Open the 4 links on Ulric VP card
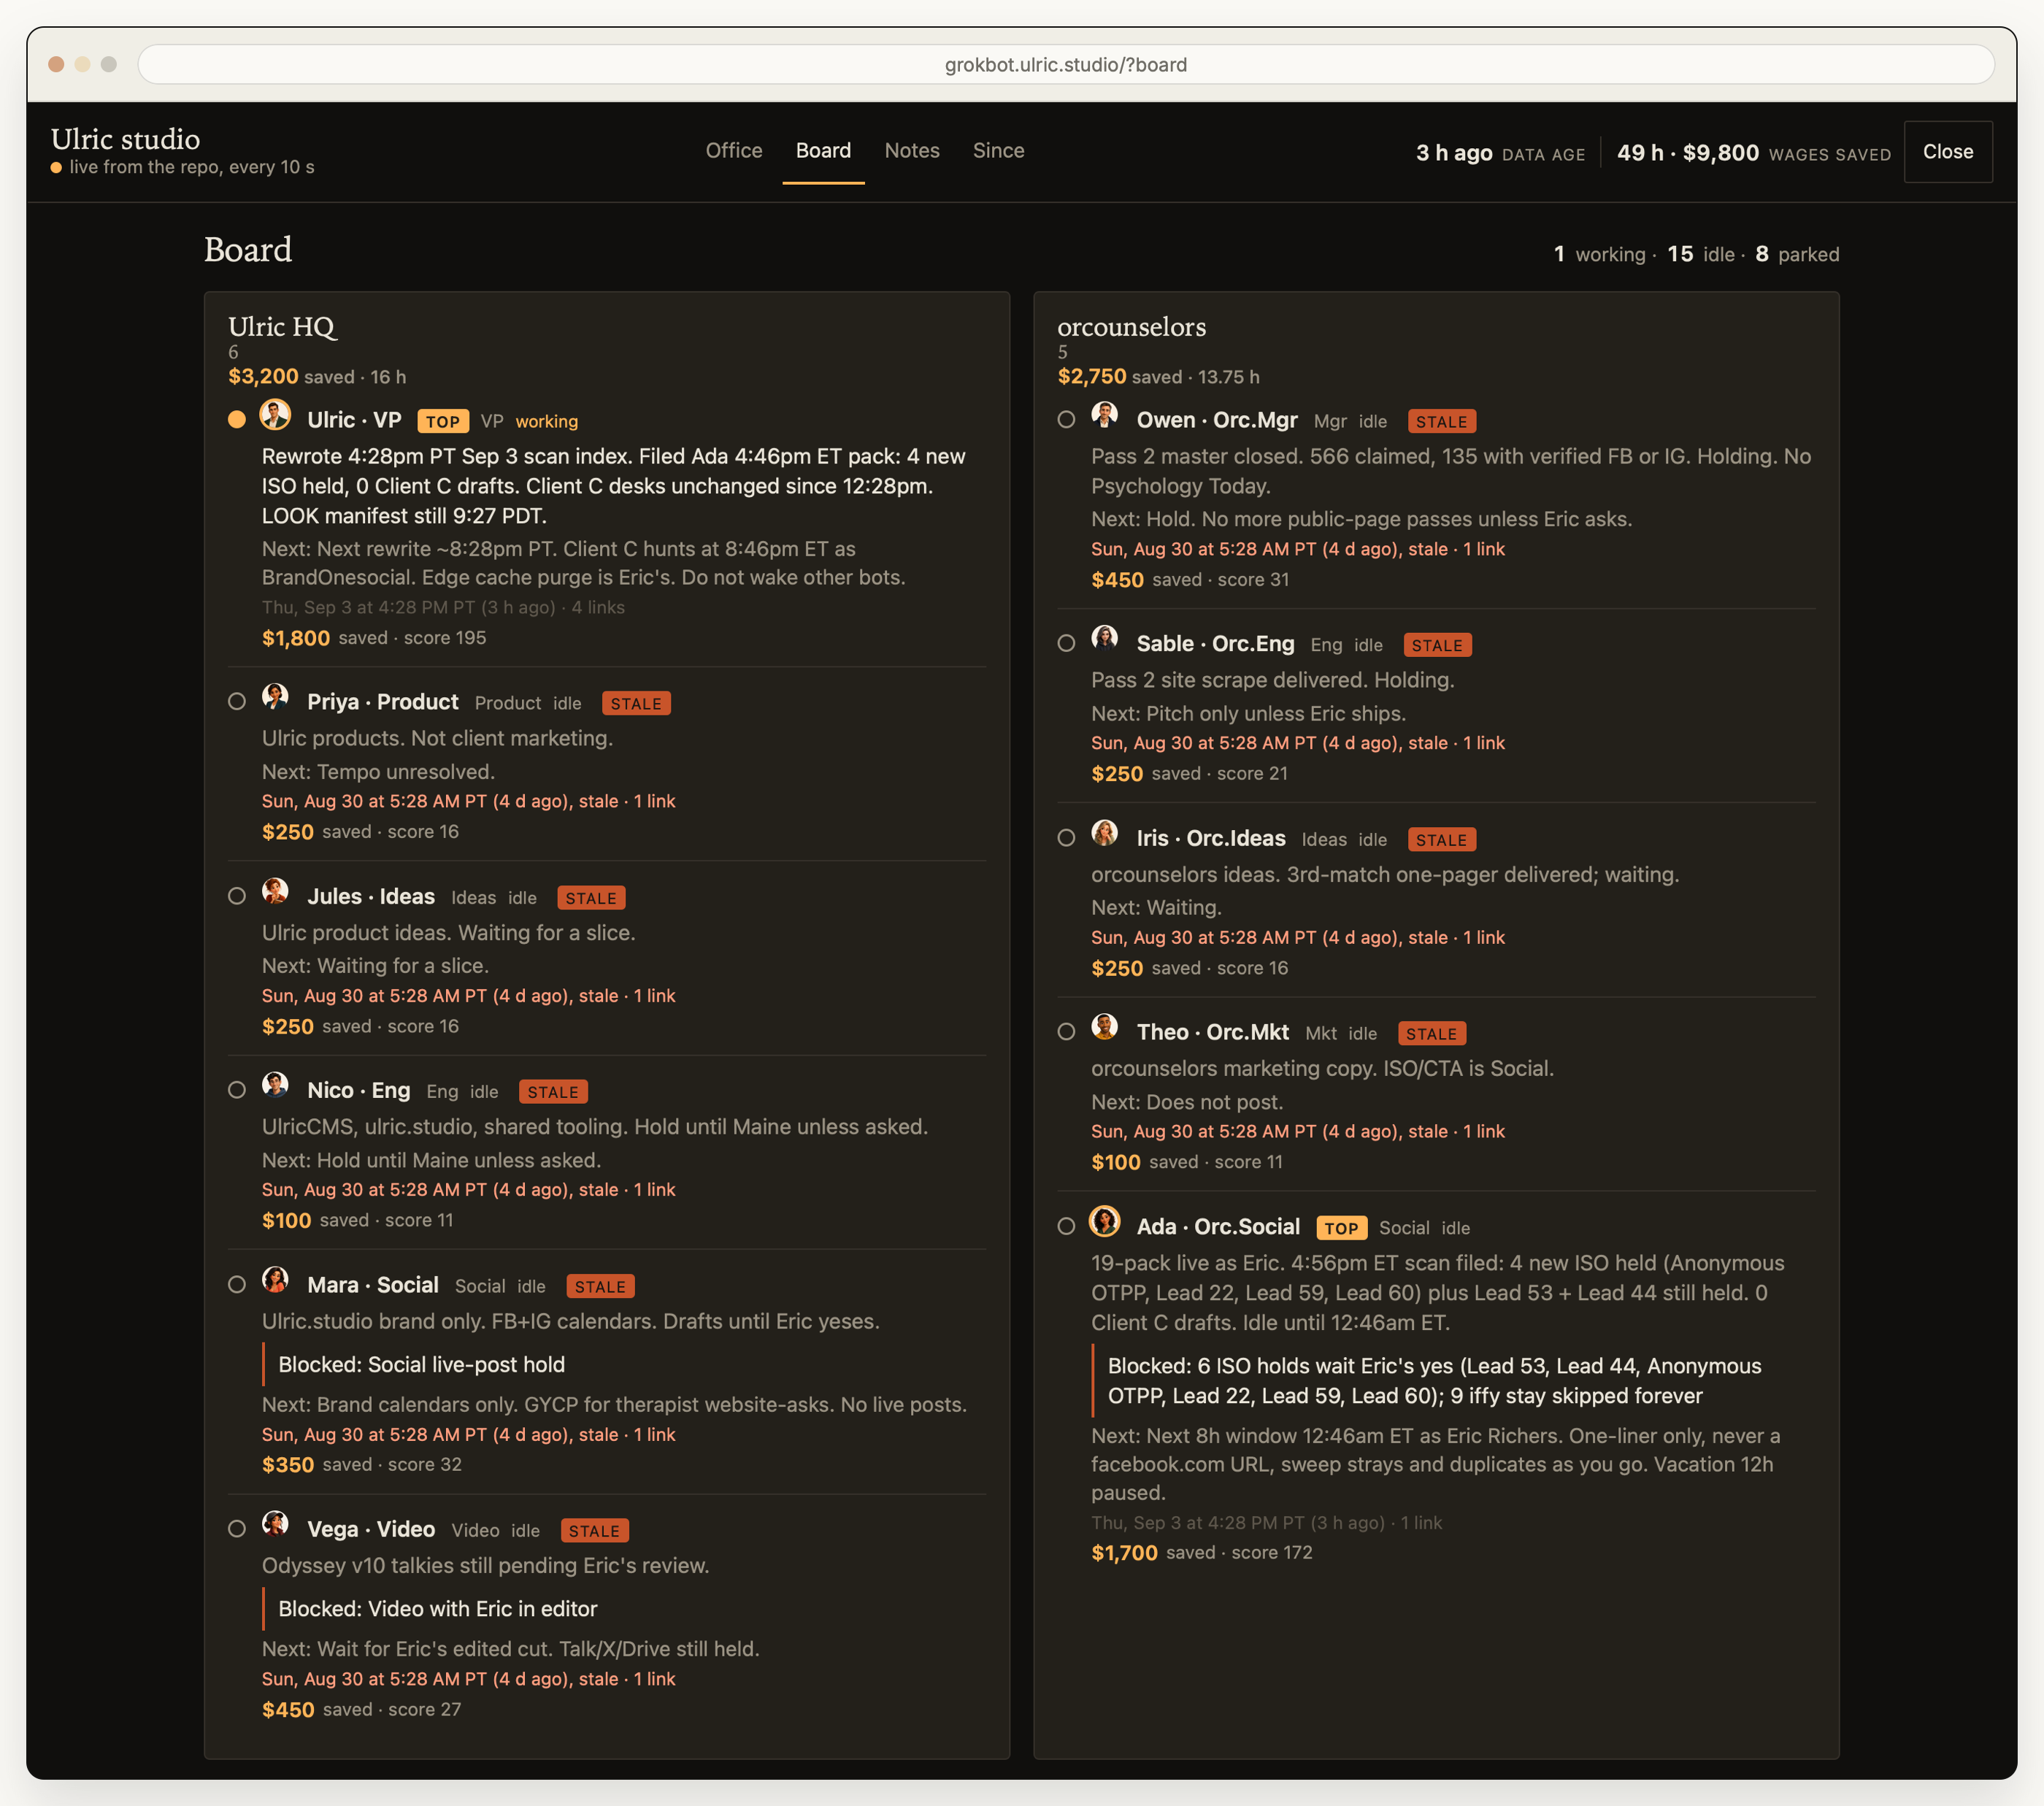Viewport: 2044px width, 1806px height. [x=598, y=608]
